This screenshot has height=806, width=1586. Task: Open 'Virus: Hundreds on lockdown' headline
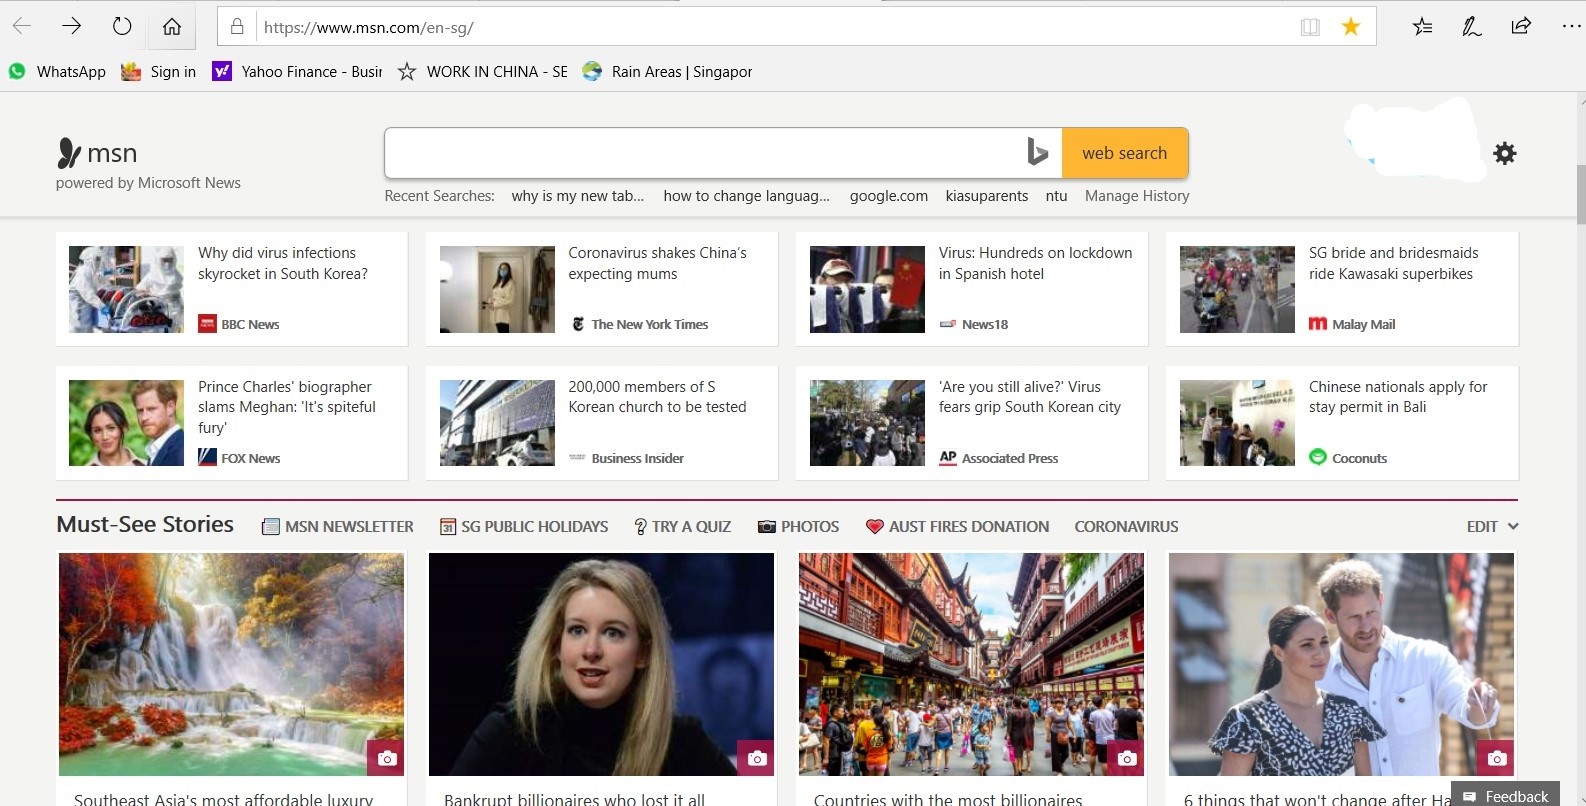point(1035,263)
